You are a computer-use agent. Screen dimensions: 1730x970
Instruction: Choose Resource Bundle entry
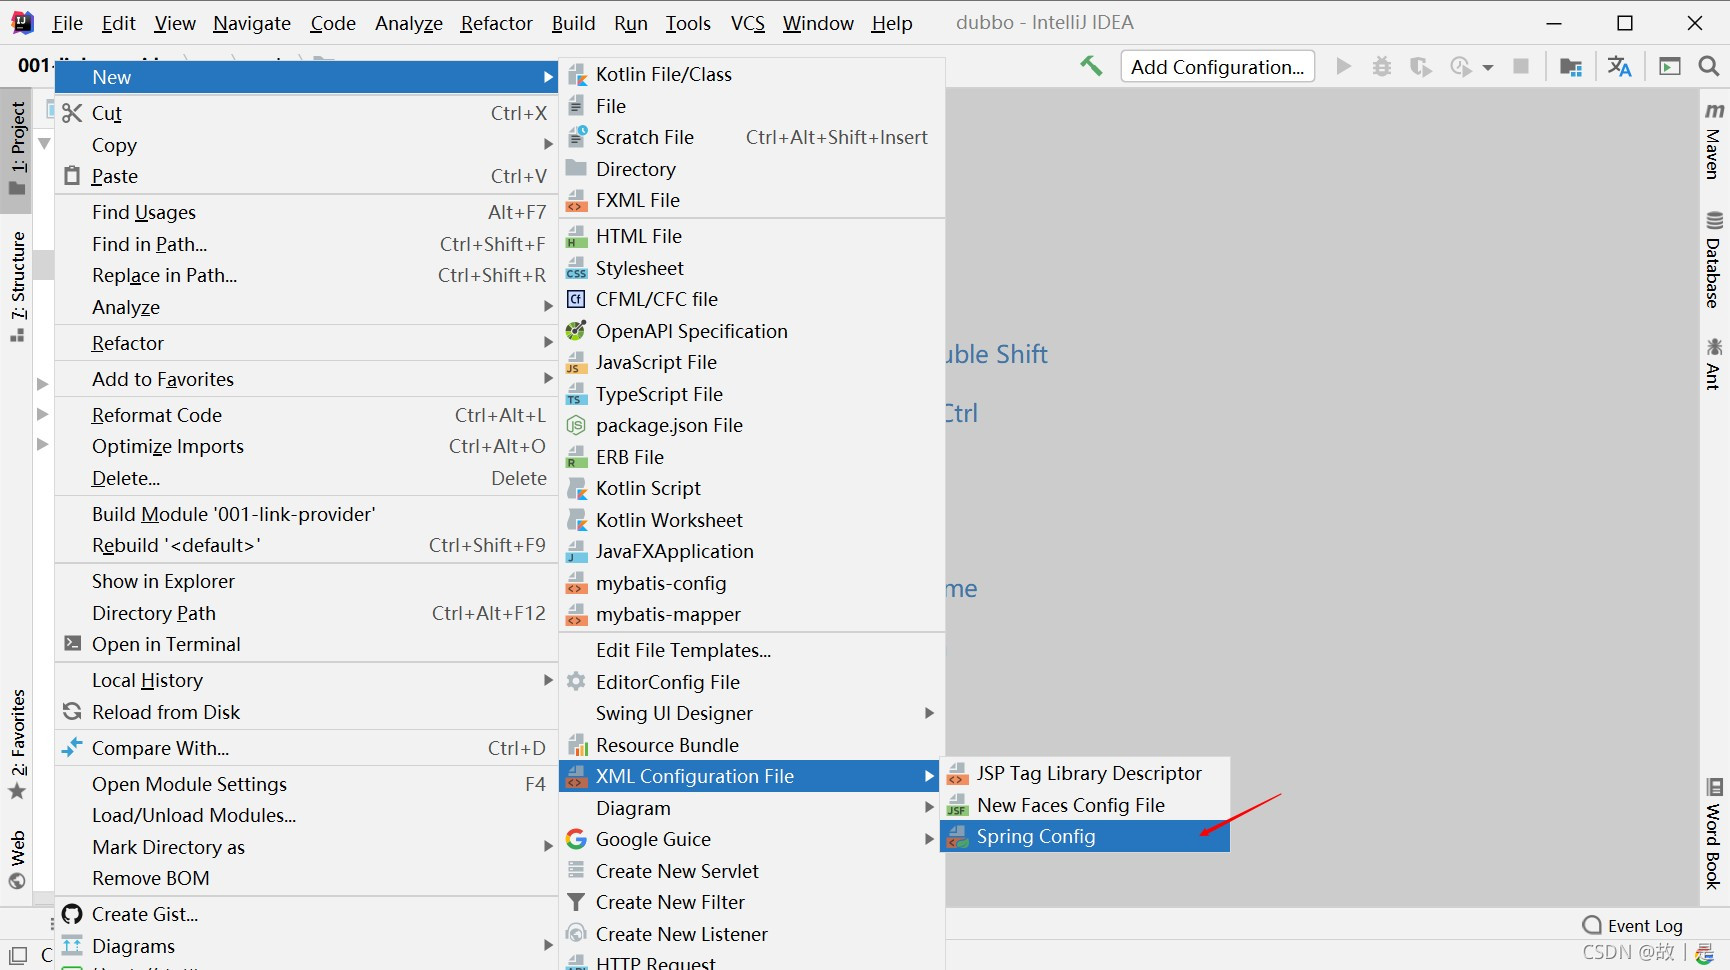point(752,745)
